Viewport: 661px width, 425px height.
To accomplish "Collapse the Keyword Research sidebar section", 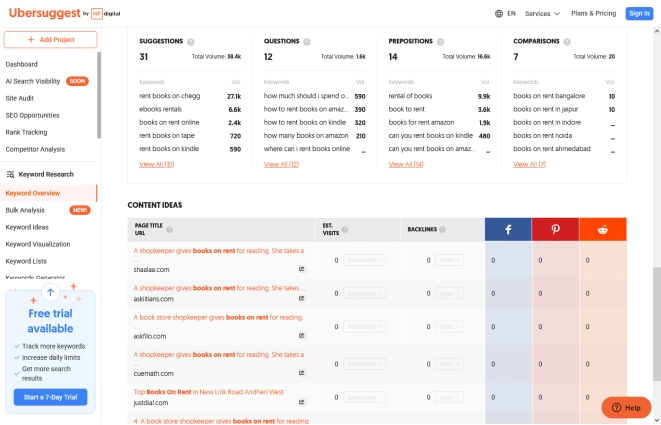I will click(x=47, y=174).
